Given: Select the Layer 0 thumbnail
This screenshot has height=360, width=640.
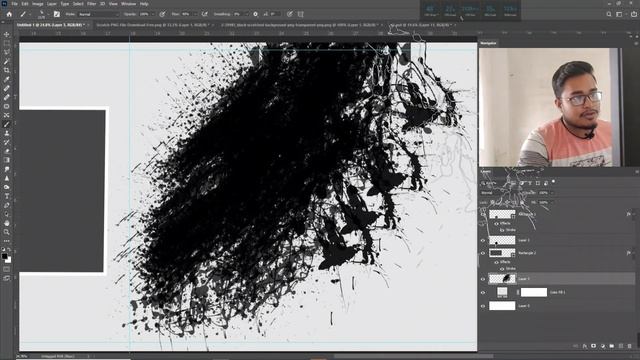Looking at the screenshot, I should click(502, 306).
